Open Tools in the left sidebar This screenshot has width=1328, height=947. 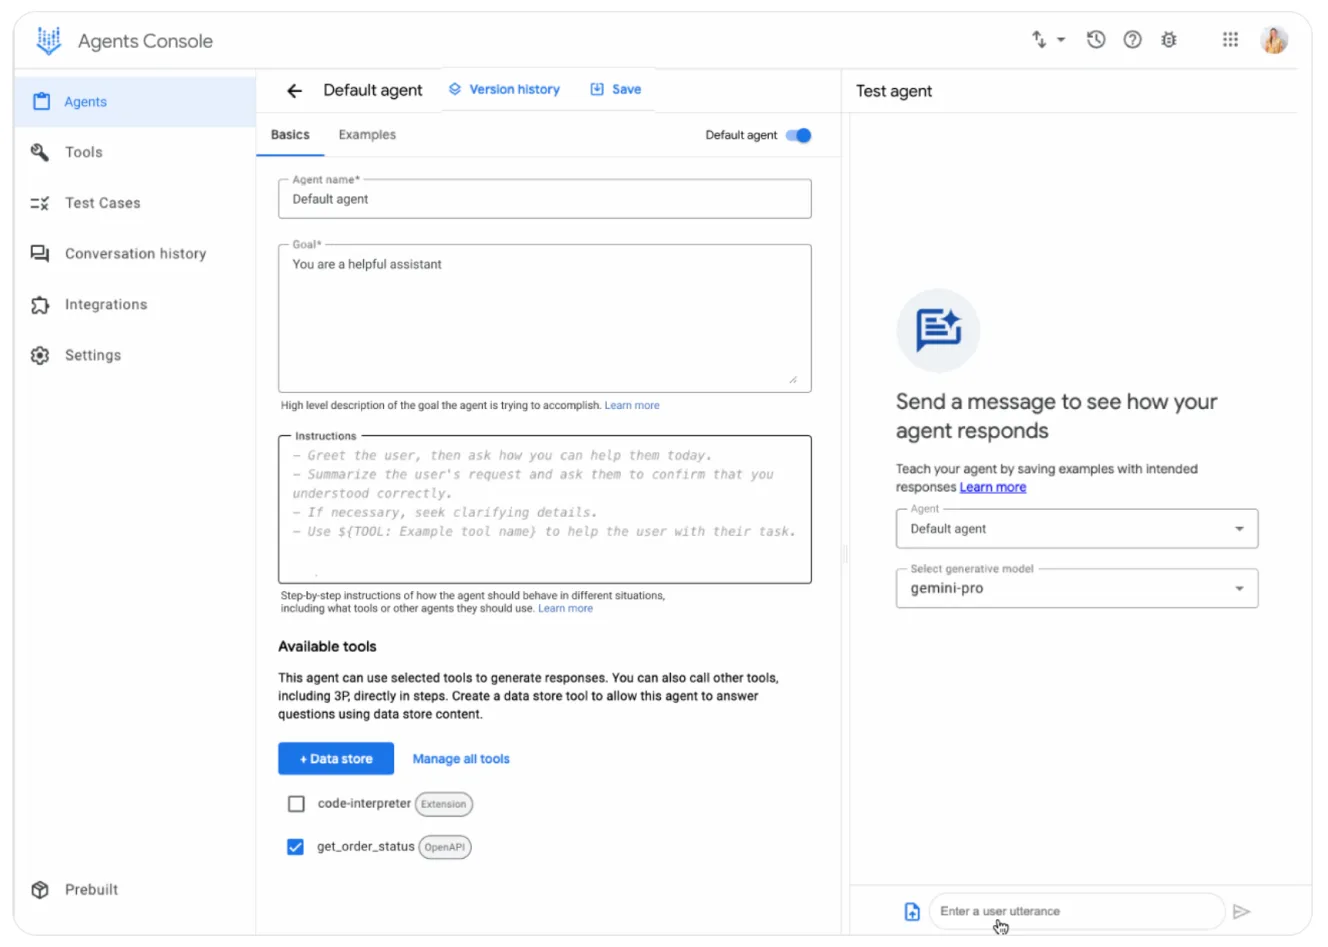coord(84,152)
